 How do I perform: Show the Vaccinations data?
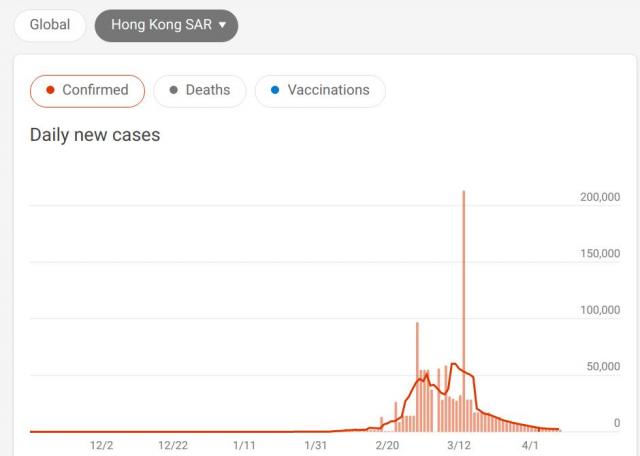pos(320,90)
